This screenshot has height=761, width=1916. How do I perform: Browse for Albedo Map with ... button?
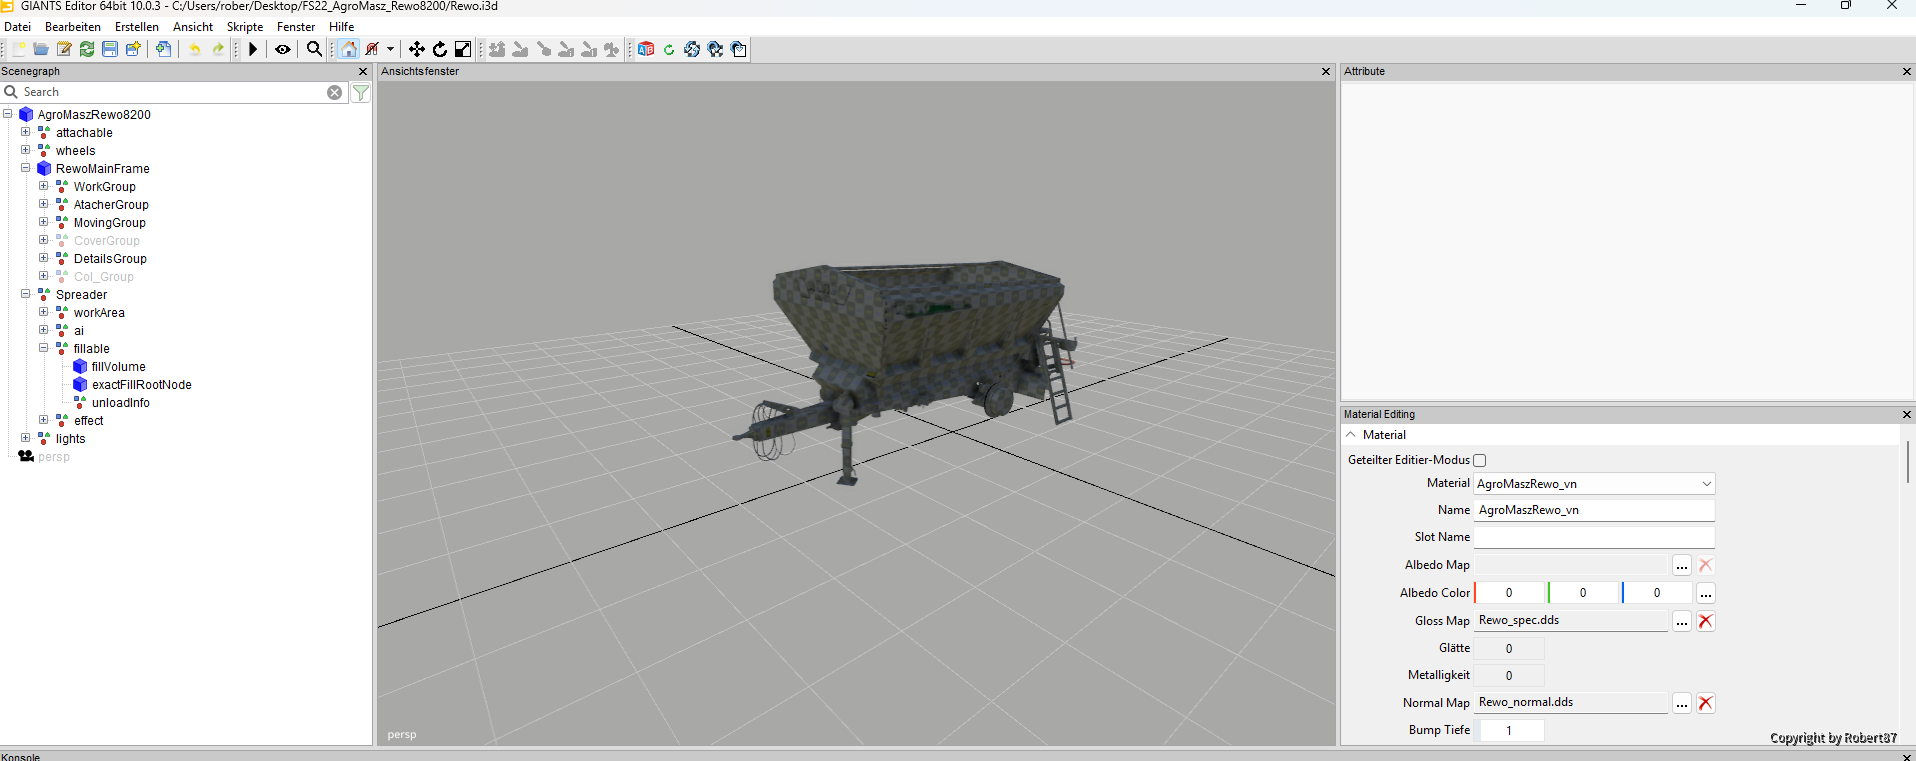click(x=1682, y=566)
